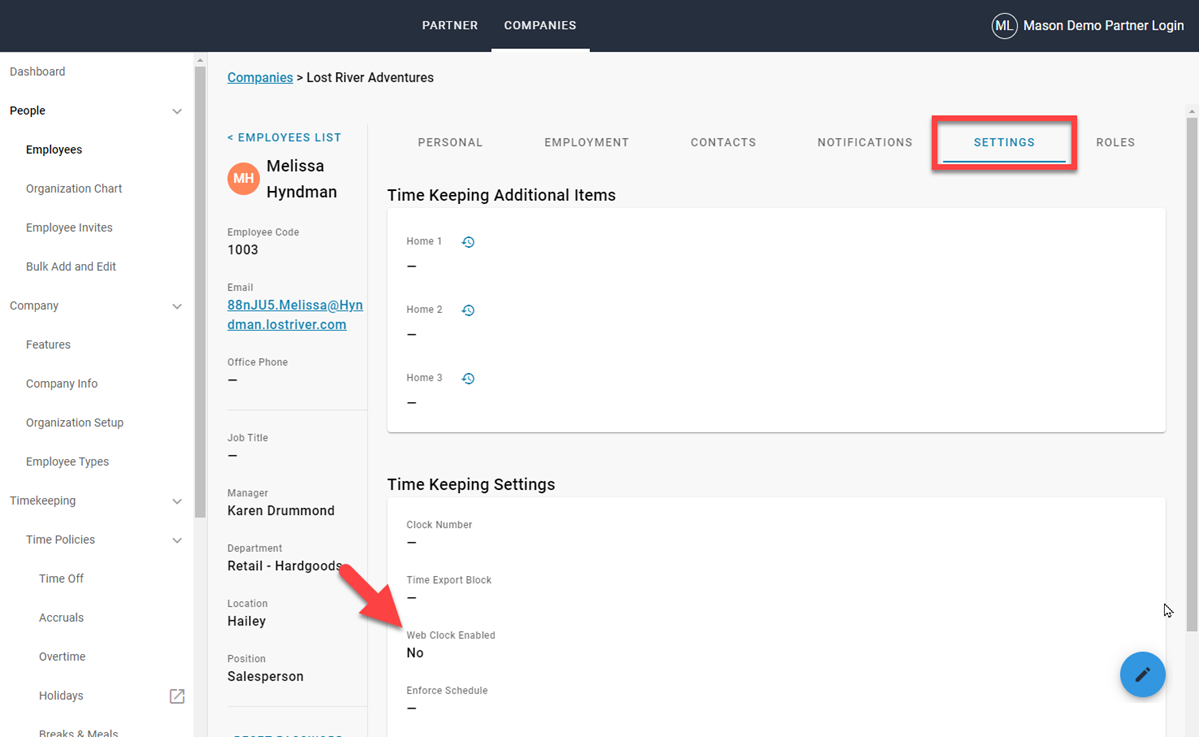Screen dimensions: 1199x737
Task: Switch to the PARTNER menu
Action: [x=450, y=25]
